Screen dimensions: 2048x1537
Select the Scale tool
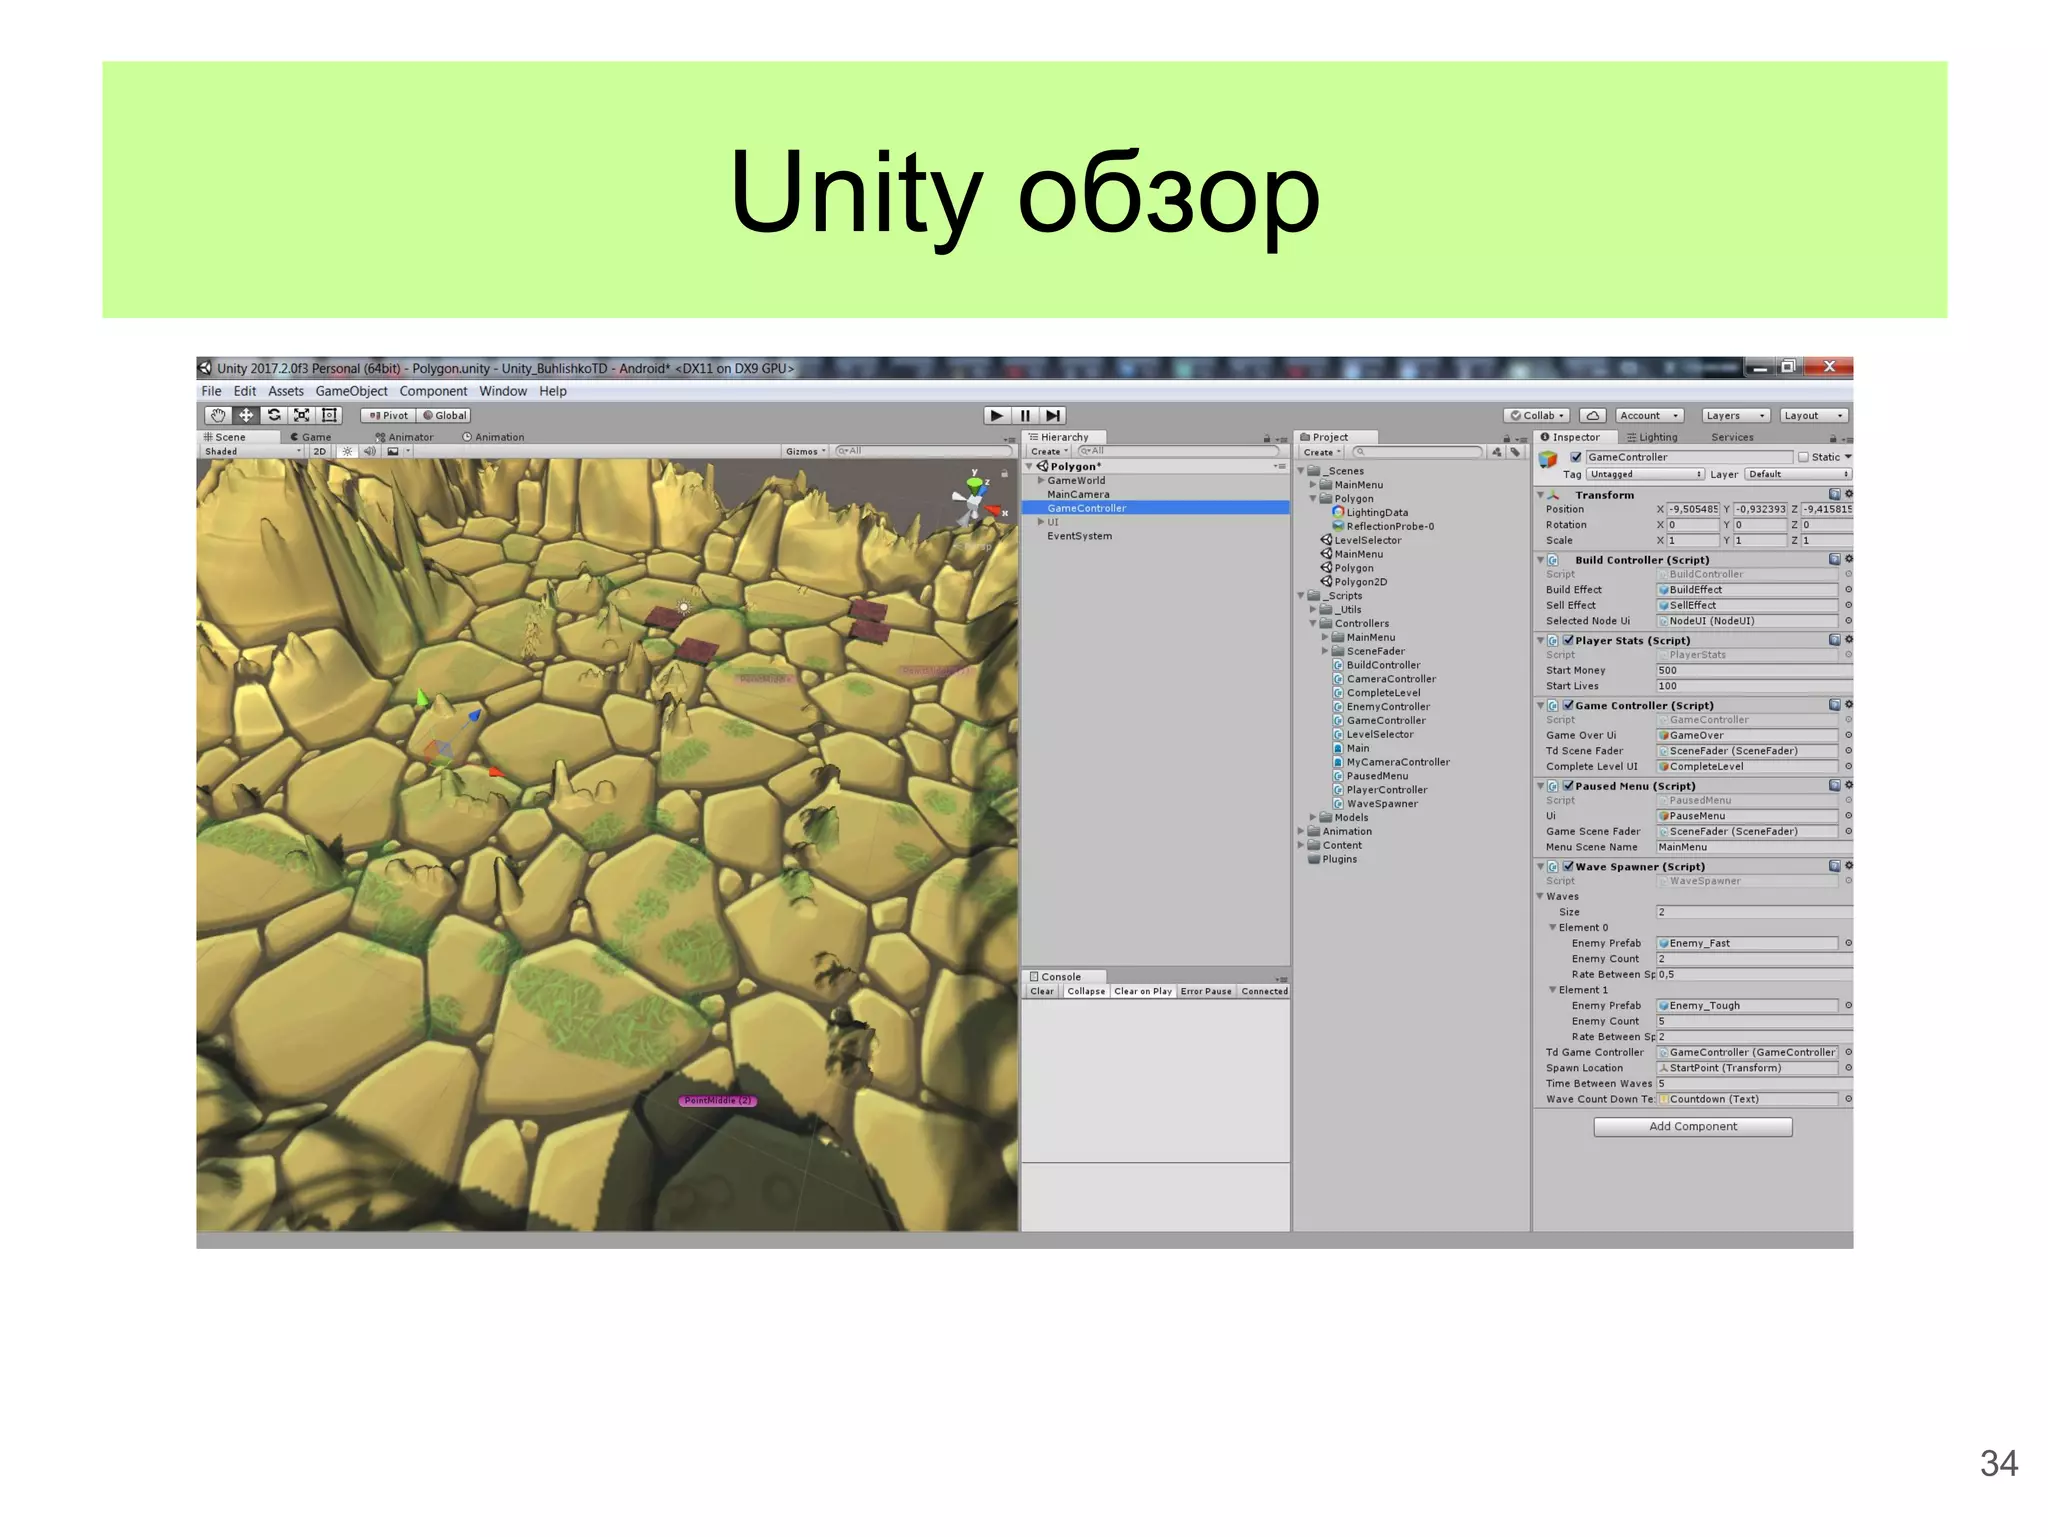301,415
